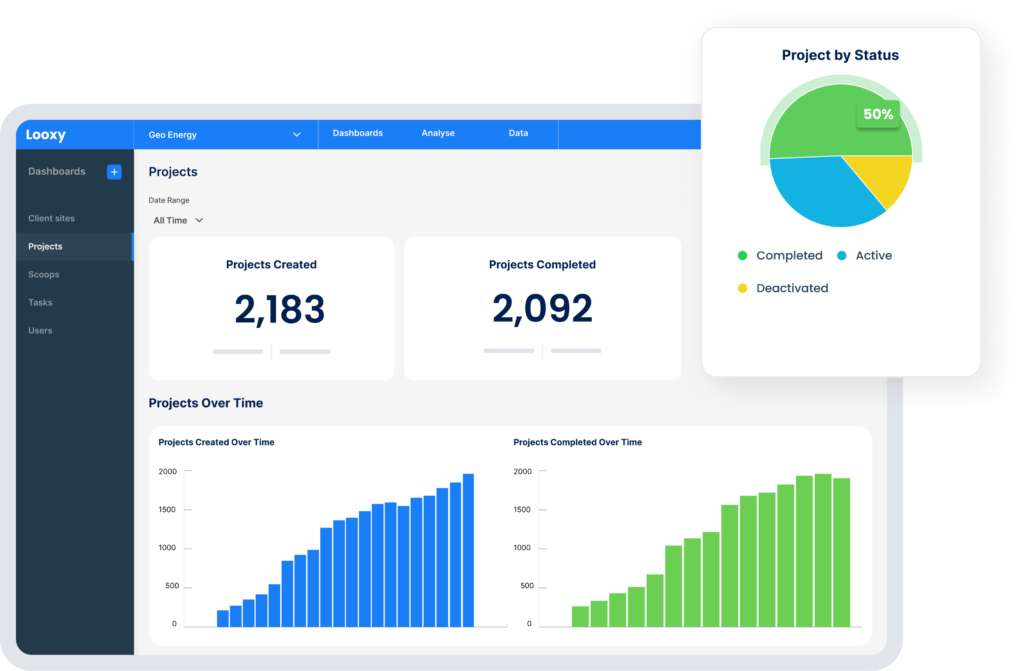Screen dimensions: 1024x671
Task: Click the plus icon next to Dashboards
Action: 114,171
